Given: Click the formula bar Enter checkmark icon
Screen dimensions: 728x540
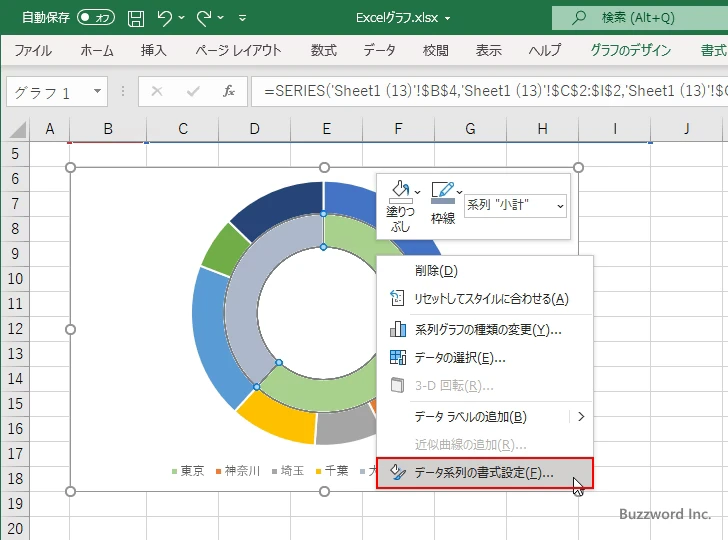Looking at the screenshot, I should [193, 91].
